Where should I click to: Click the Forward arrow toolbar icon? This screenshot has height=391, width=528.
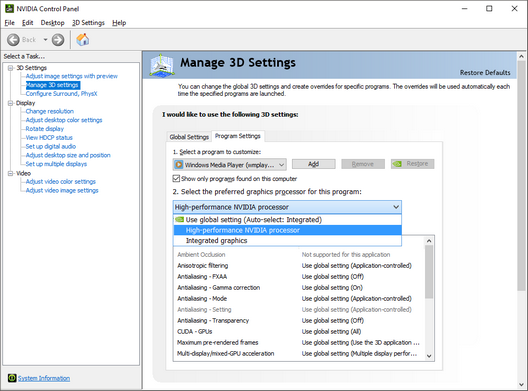click(58, 40)
